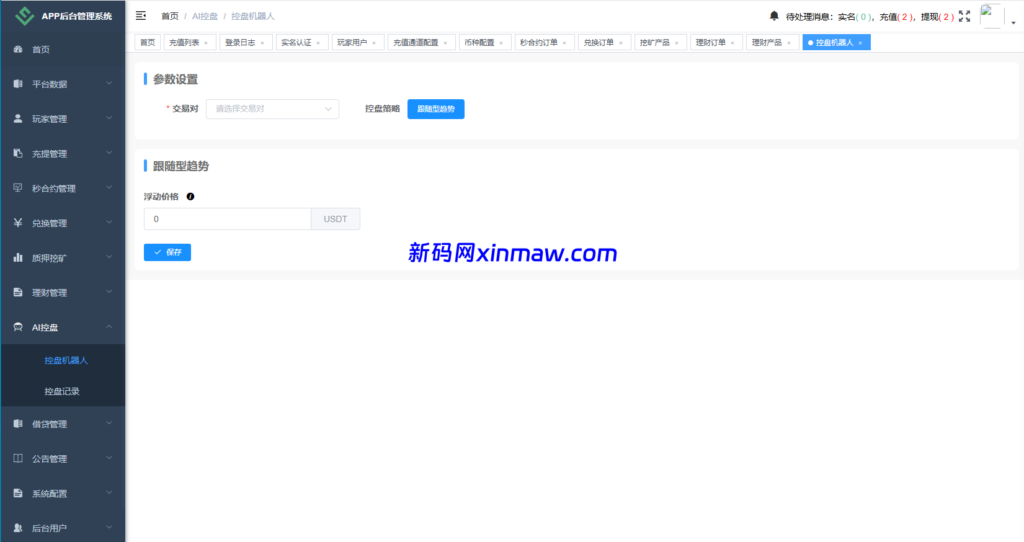Click the 理财管理 document icon
This screenshot has width=1024, height=542.
(18, 293)
